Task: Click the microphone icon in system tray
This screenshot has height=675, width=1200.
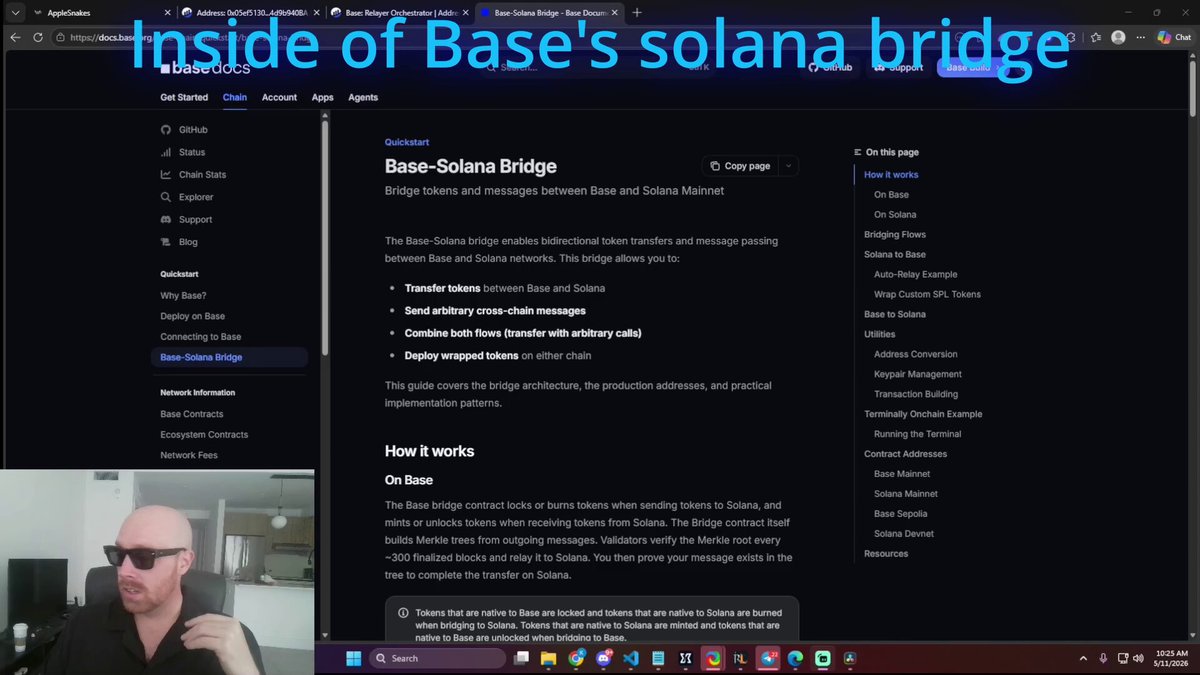Action: point(1103,658)
